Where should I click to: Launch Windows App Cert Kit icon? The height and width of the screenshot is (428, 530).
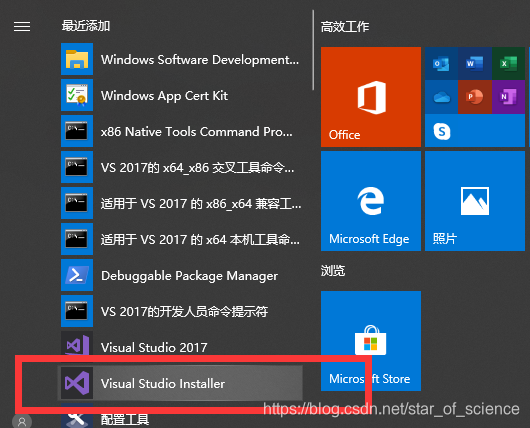pos(77,95)
